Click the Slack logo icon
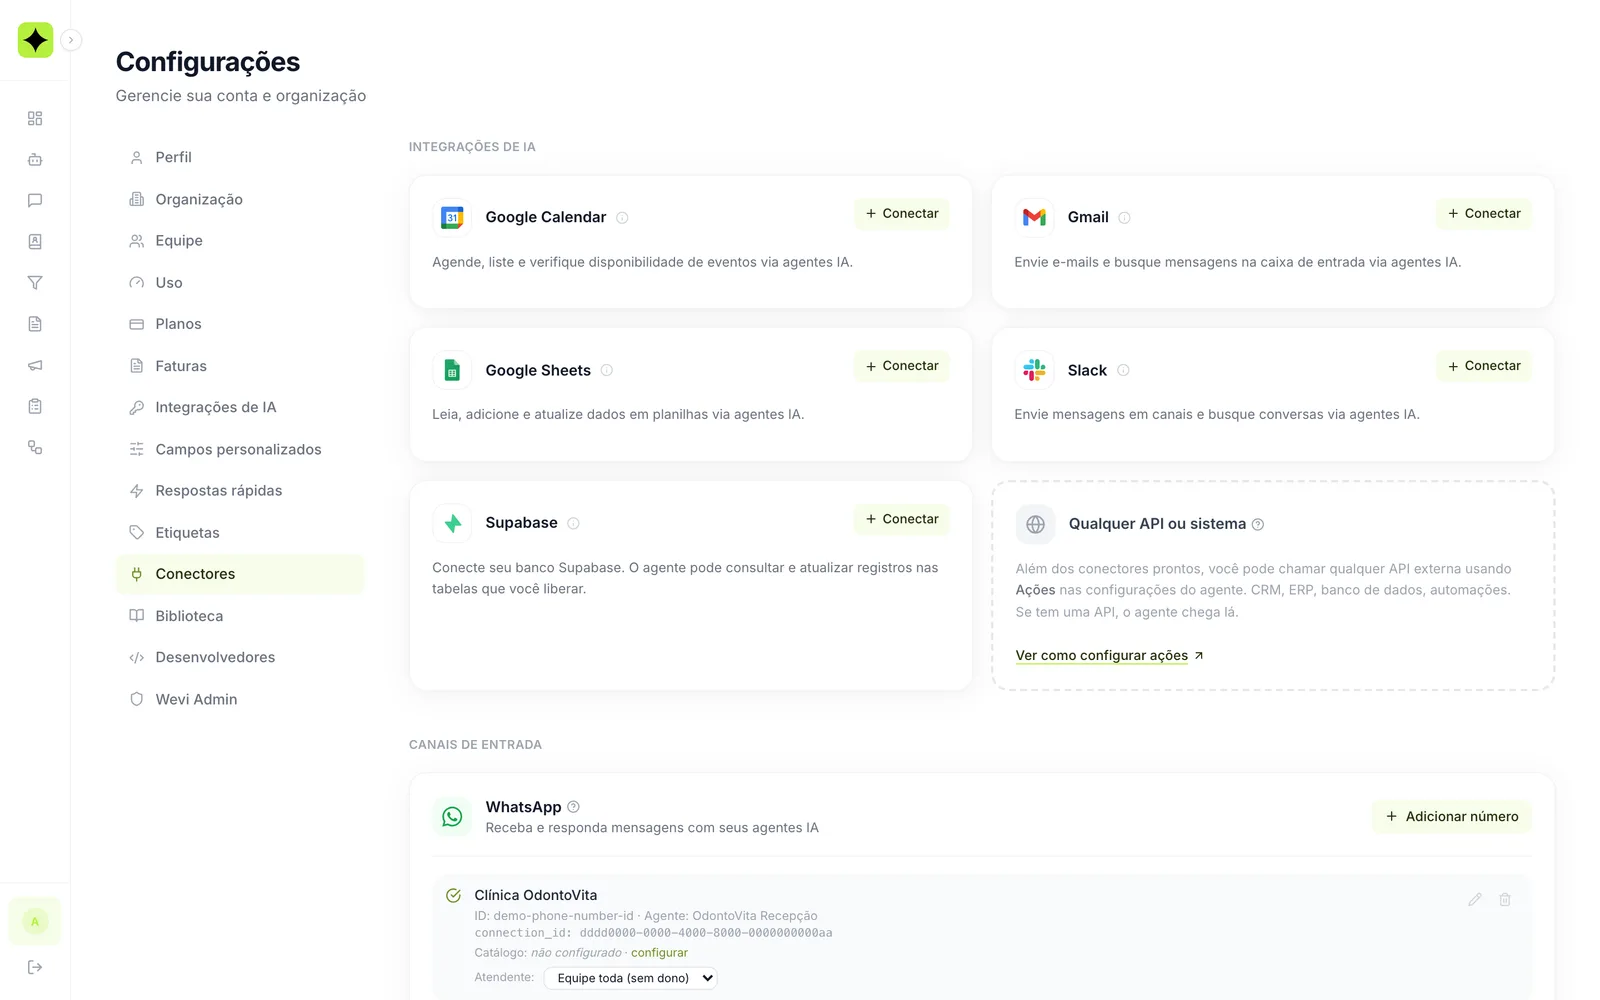The image size is (1600, 1000). 1034,370
